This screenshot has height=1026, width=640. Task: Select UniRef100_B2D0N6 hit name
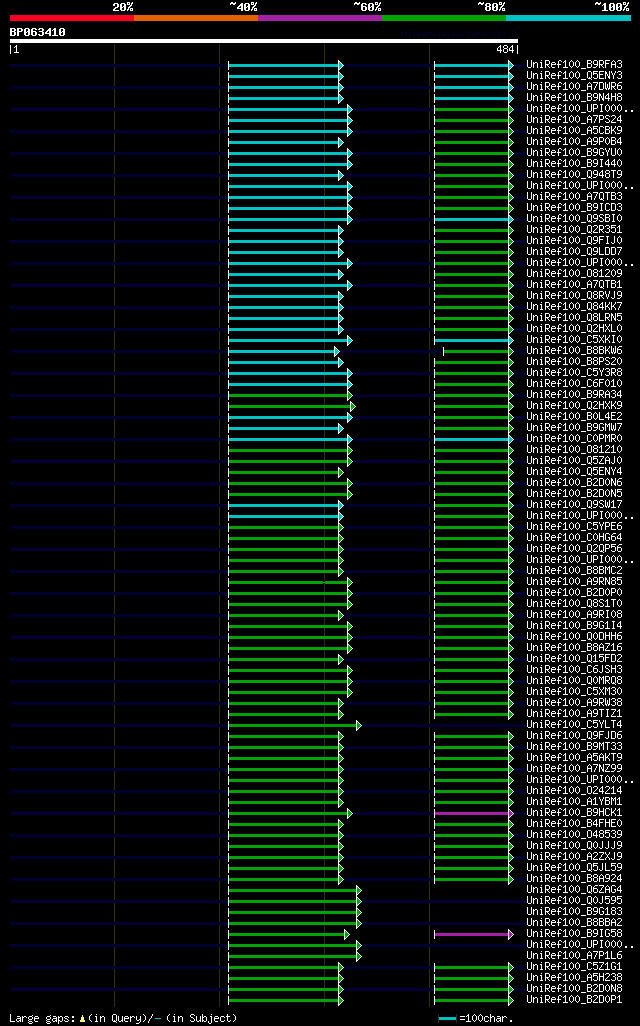click(575, 482)
